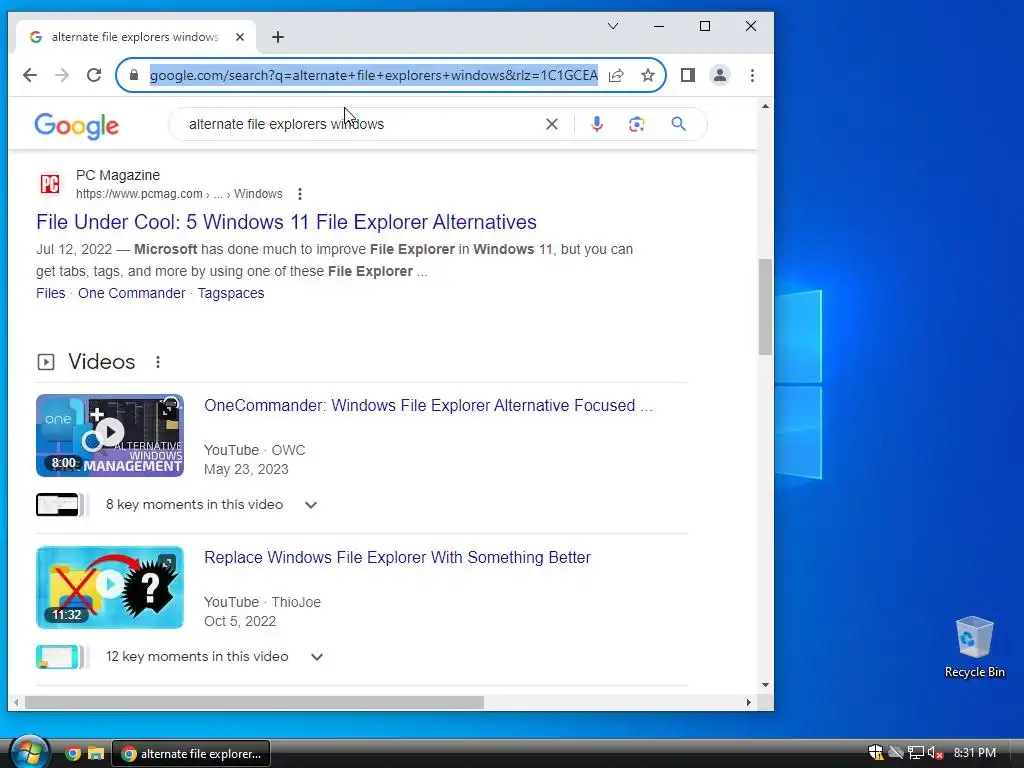Bookmark this tab with the star
Screen dimensions: 1024x768
click(648, 75)
